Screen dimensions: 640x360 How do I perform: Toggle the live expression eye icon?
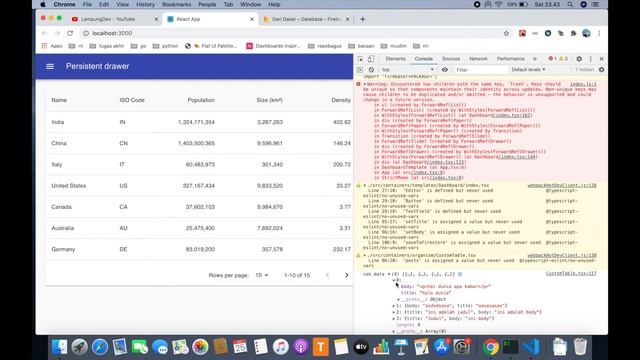pyautogui.click(x=444, y=70)
